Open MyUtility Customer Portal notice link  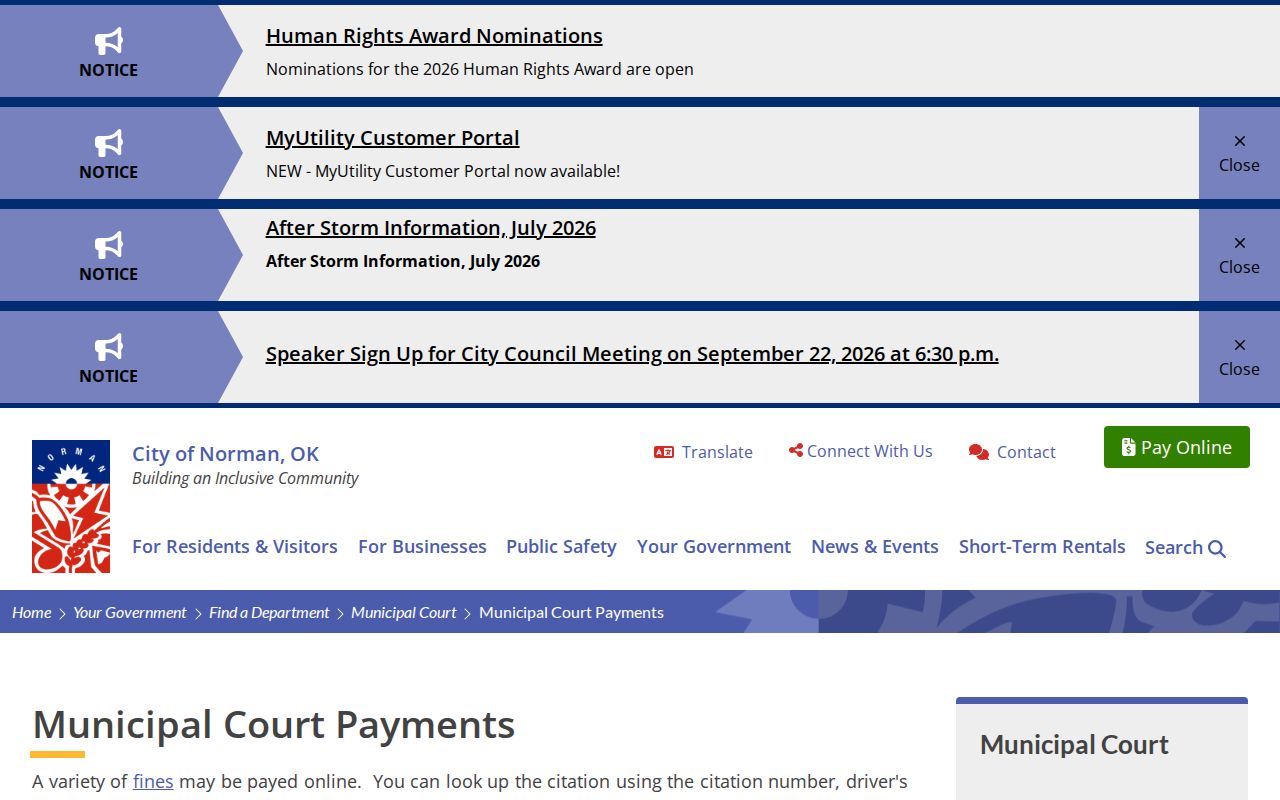[392, 138]
